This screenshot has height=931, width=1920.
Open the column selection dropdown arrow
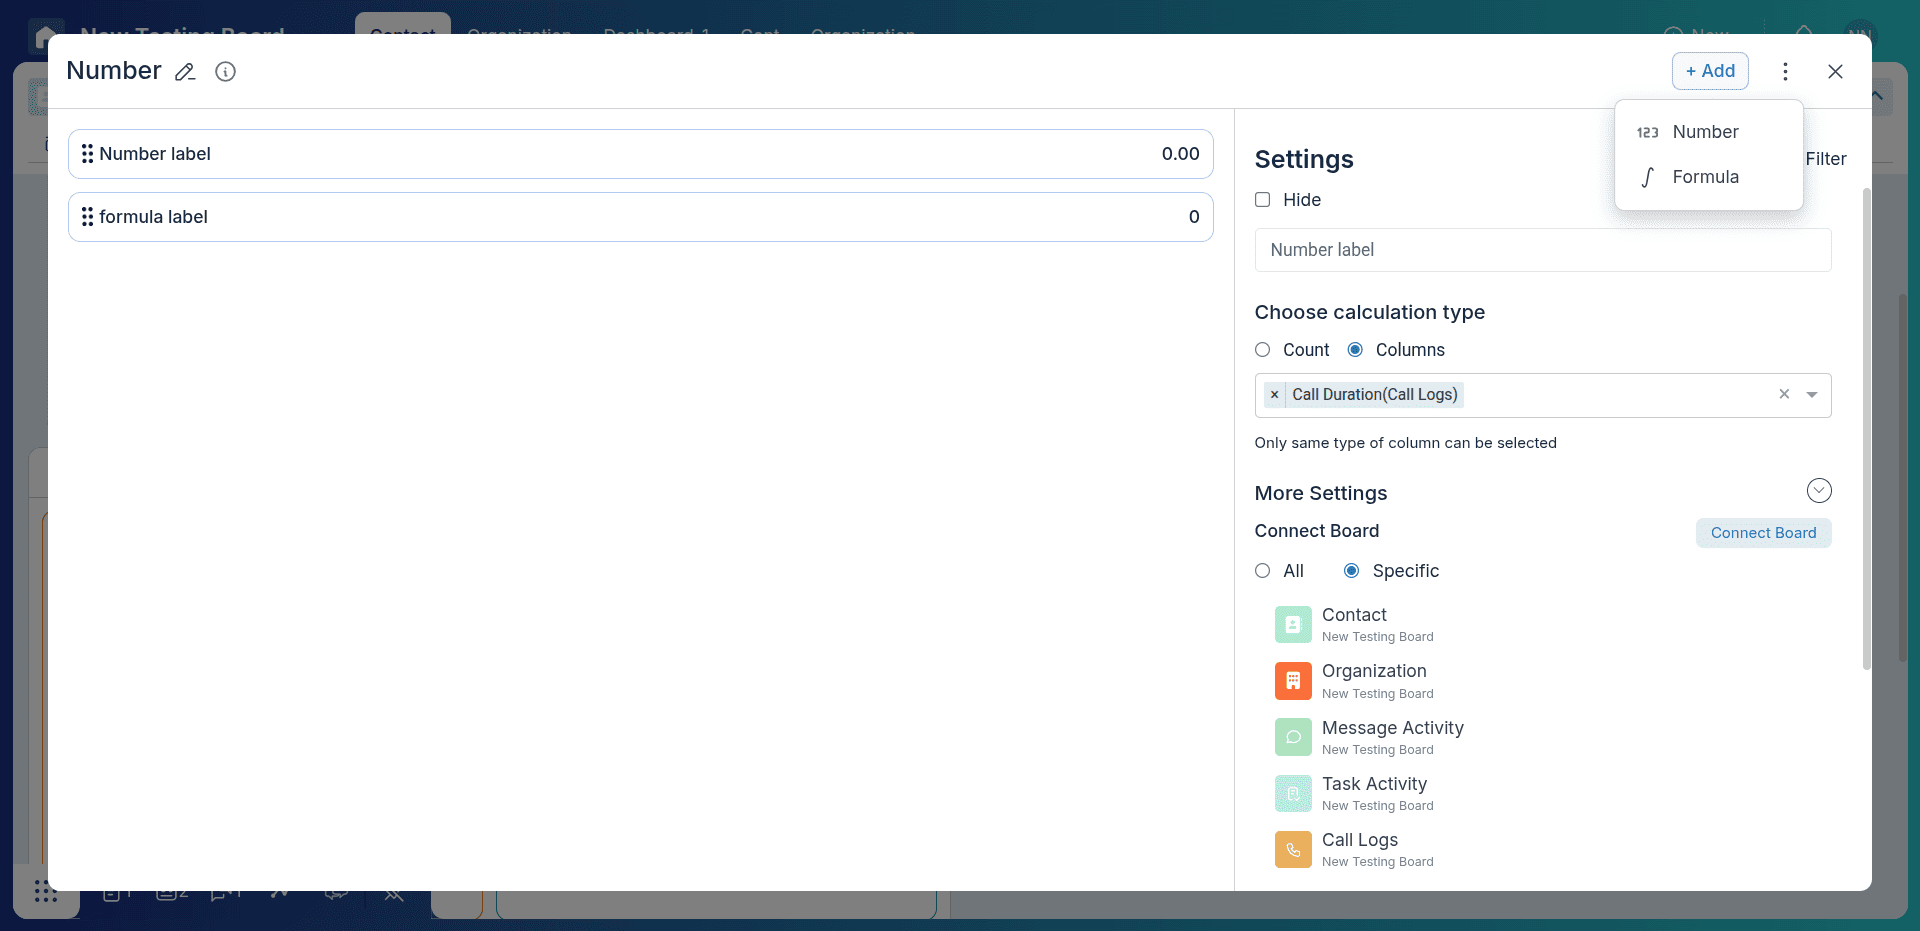(1814, 395)
